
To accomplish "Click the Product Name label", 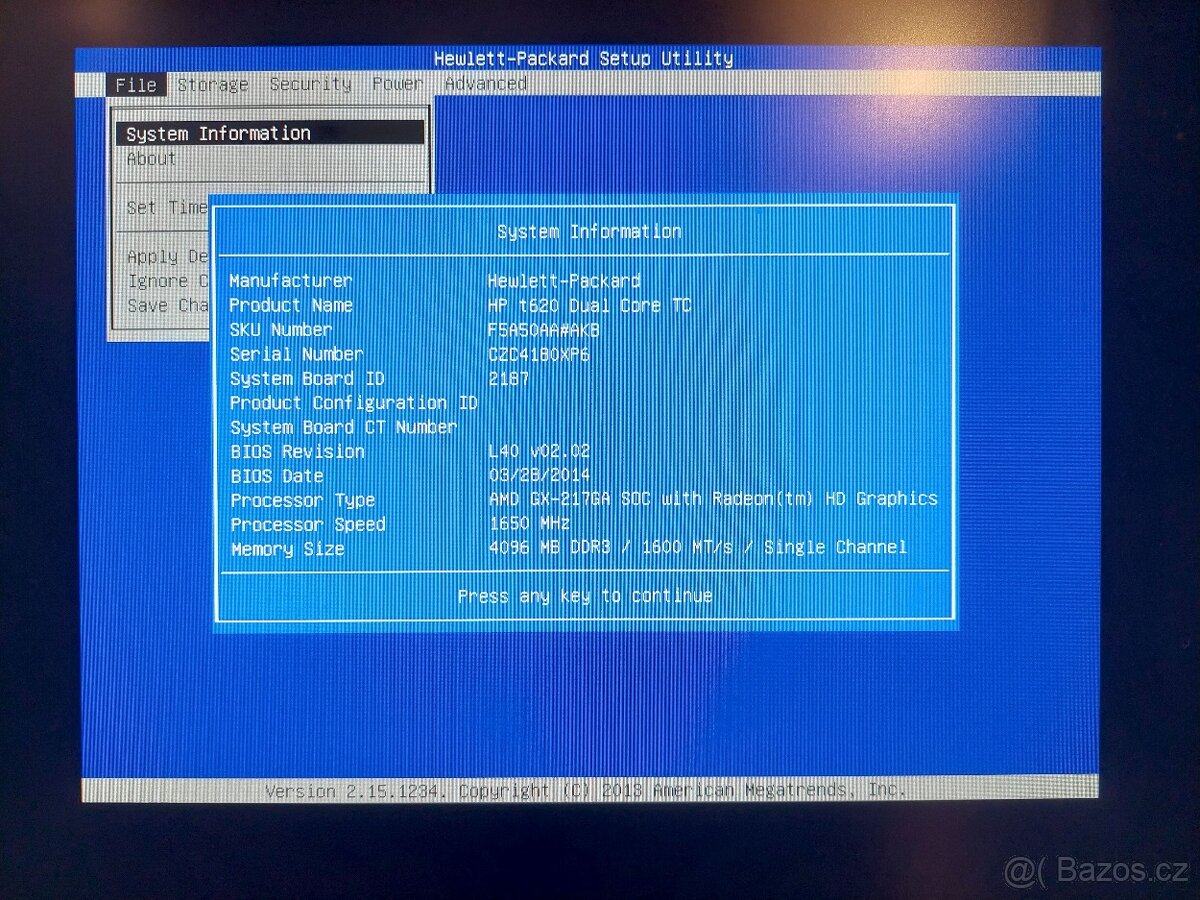I will pyautogui.click(x=290, y=305).
